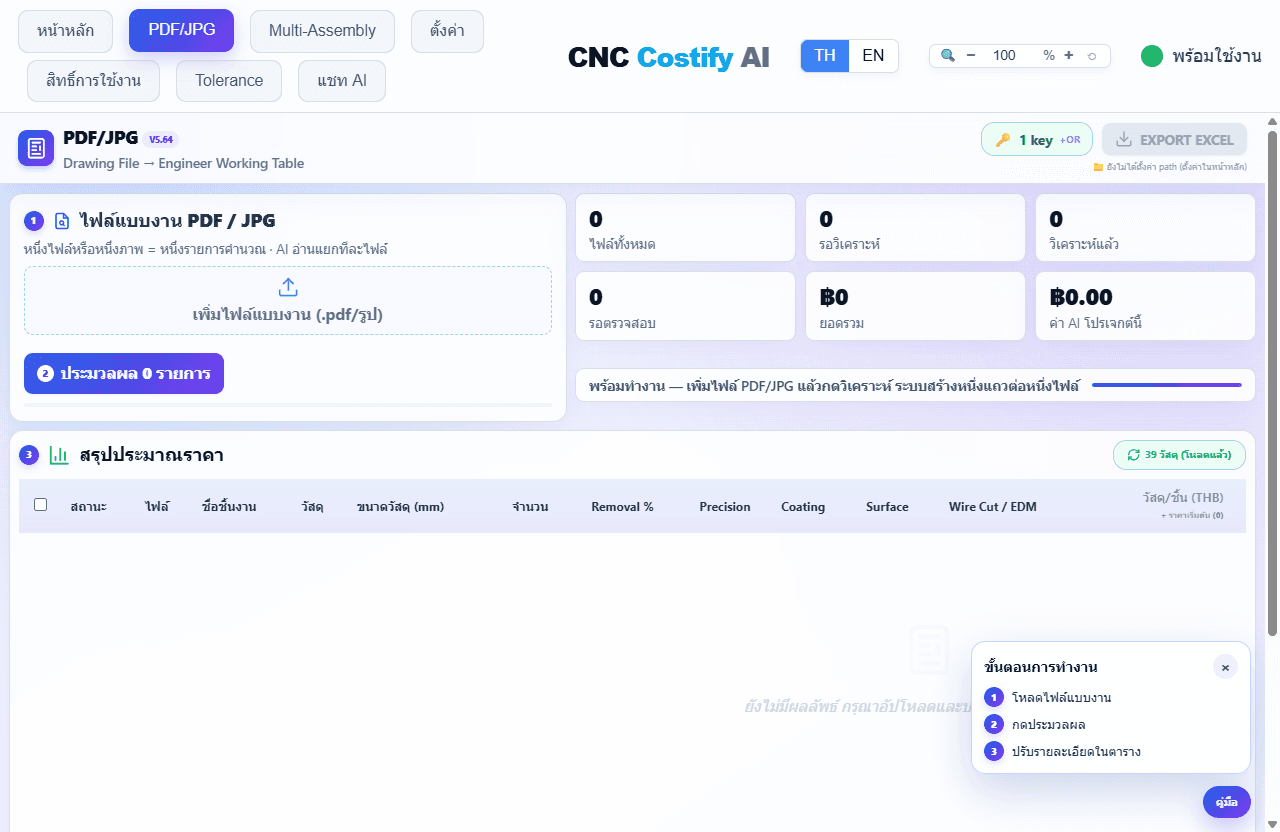Close the ขั้นตอนการทำงาน steps popup
The width and height of the screenshot is (1280, 832).
click(x=1225, y=667)
